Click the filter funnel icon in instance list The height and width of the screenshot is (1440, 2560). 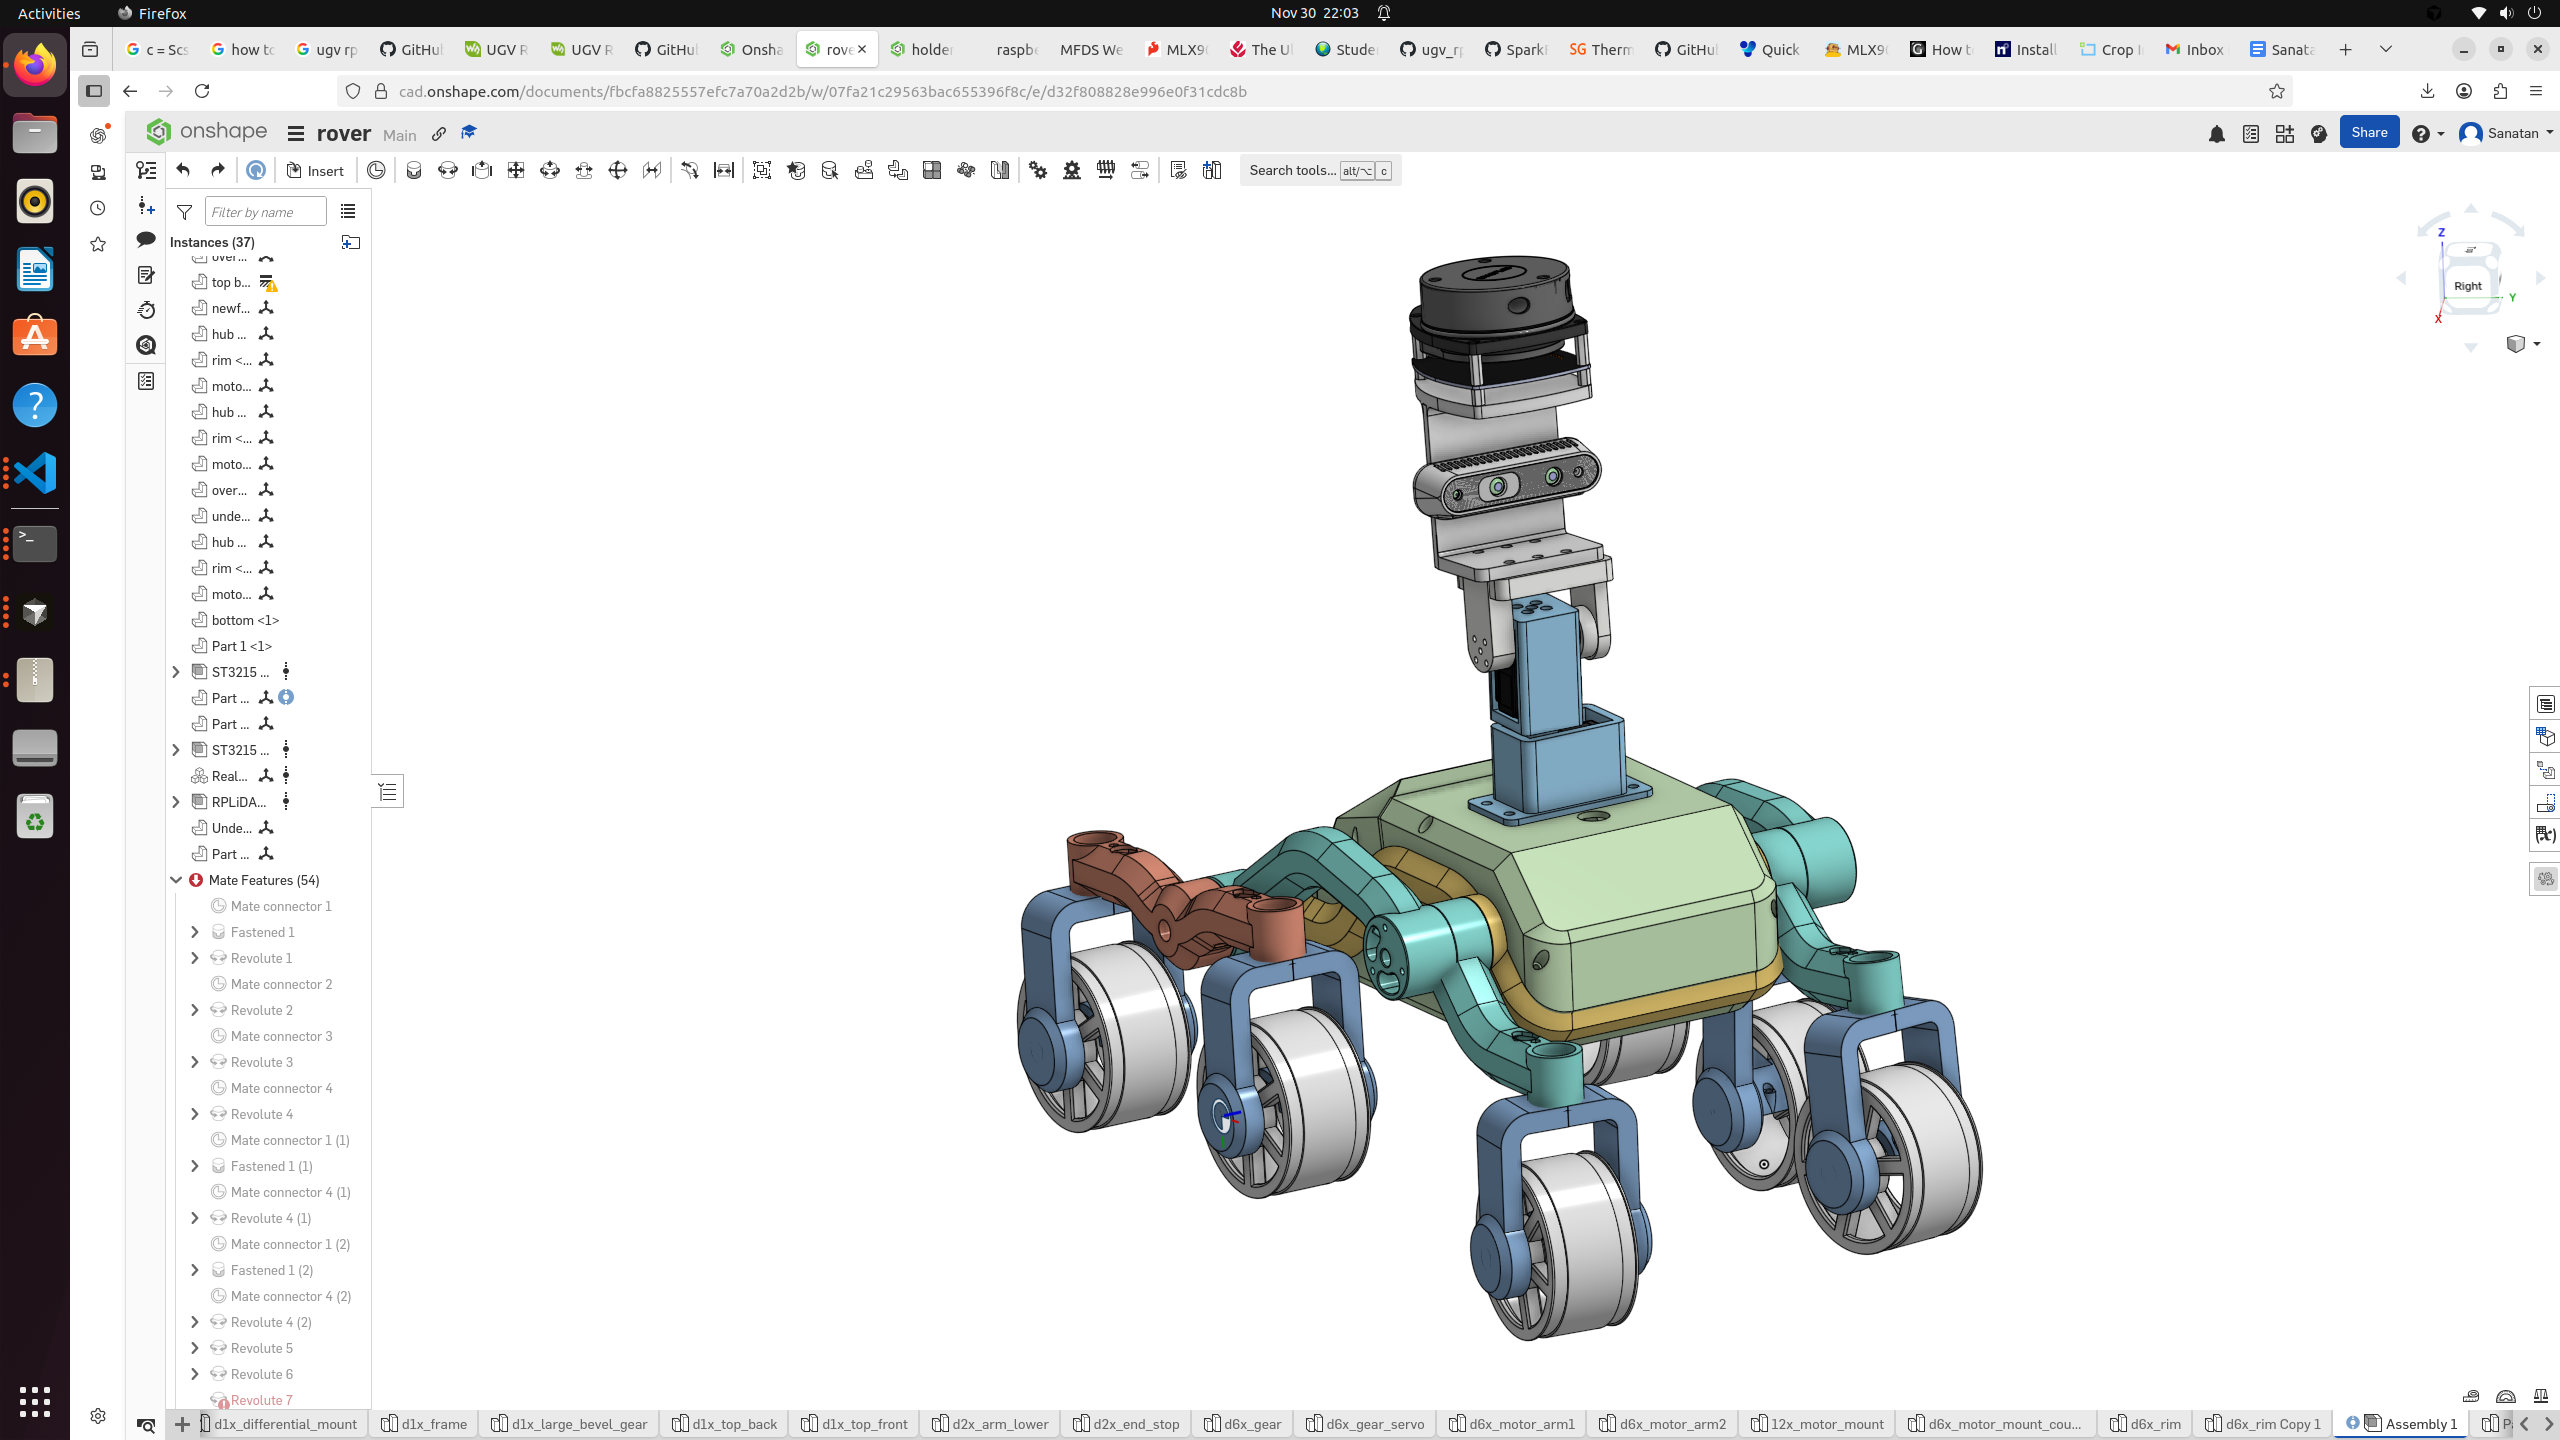click(x=184, y=212)
